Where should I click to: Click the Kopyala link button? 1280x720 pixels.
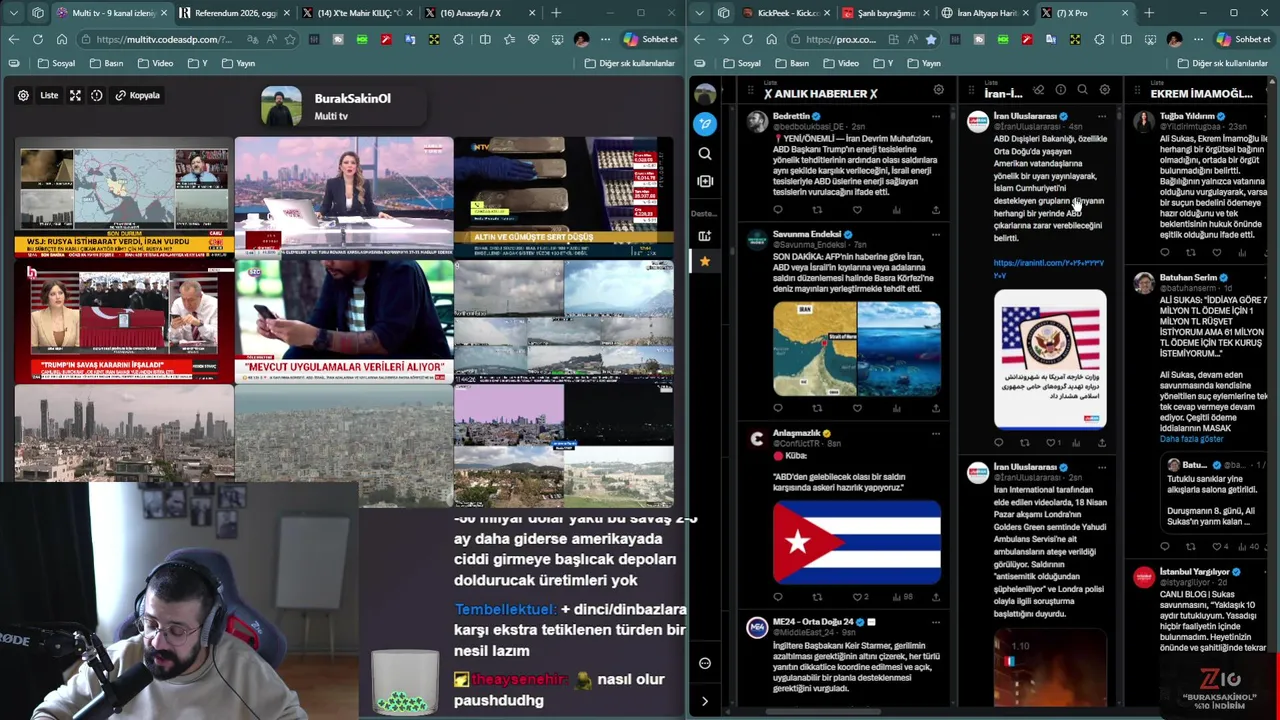click(x=137, y=95)
